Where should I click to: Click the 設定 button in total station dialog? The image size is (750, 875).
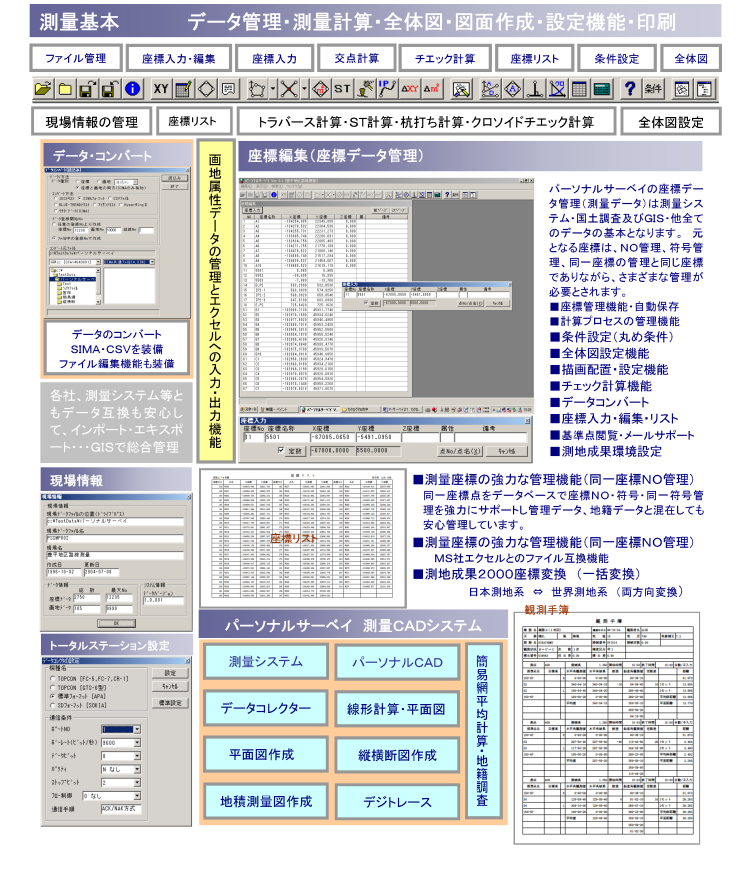(x=170, y=673)
